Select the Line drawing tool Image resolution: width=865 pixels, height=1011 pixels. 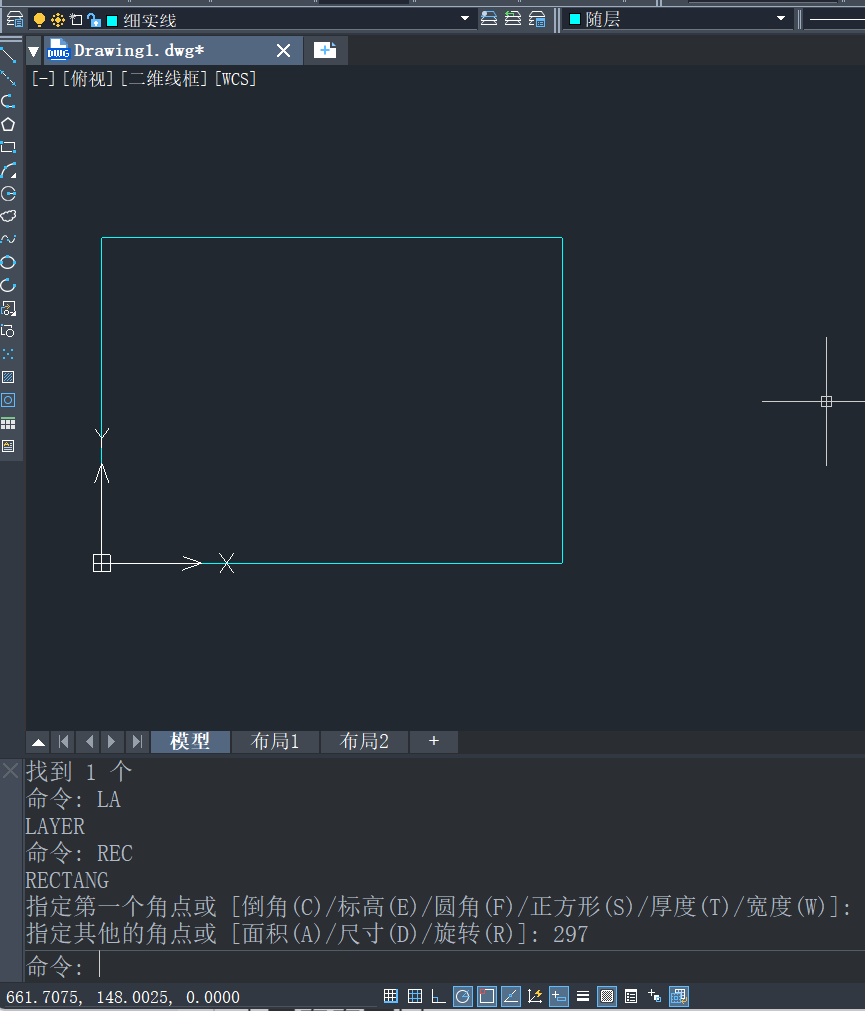click(8, 55)
